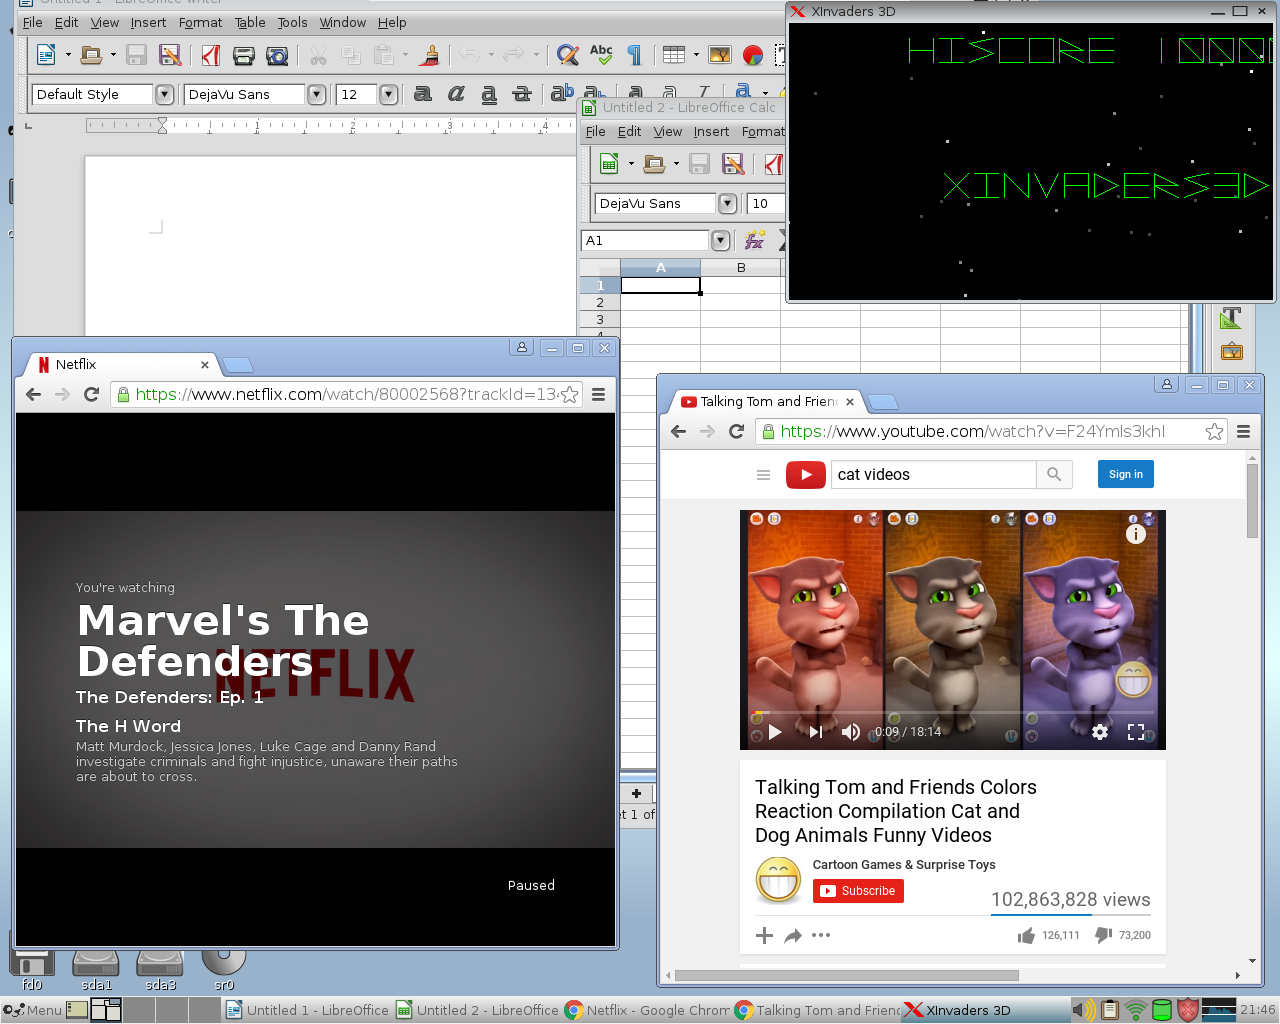Like the Talking Tom video
The width and height of the screenshot is (1280, 1024).
pos(1026,936)
